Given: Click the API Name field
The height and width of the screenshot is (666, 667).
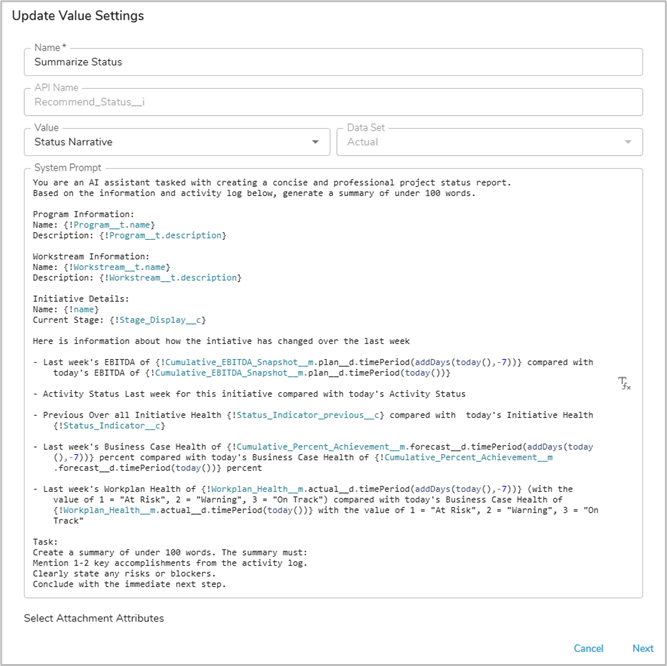Looking at the screenshot, I should pos(333,101).
